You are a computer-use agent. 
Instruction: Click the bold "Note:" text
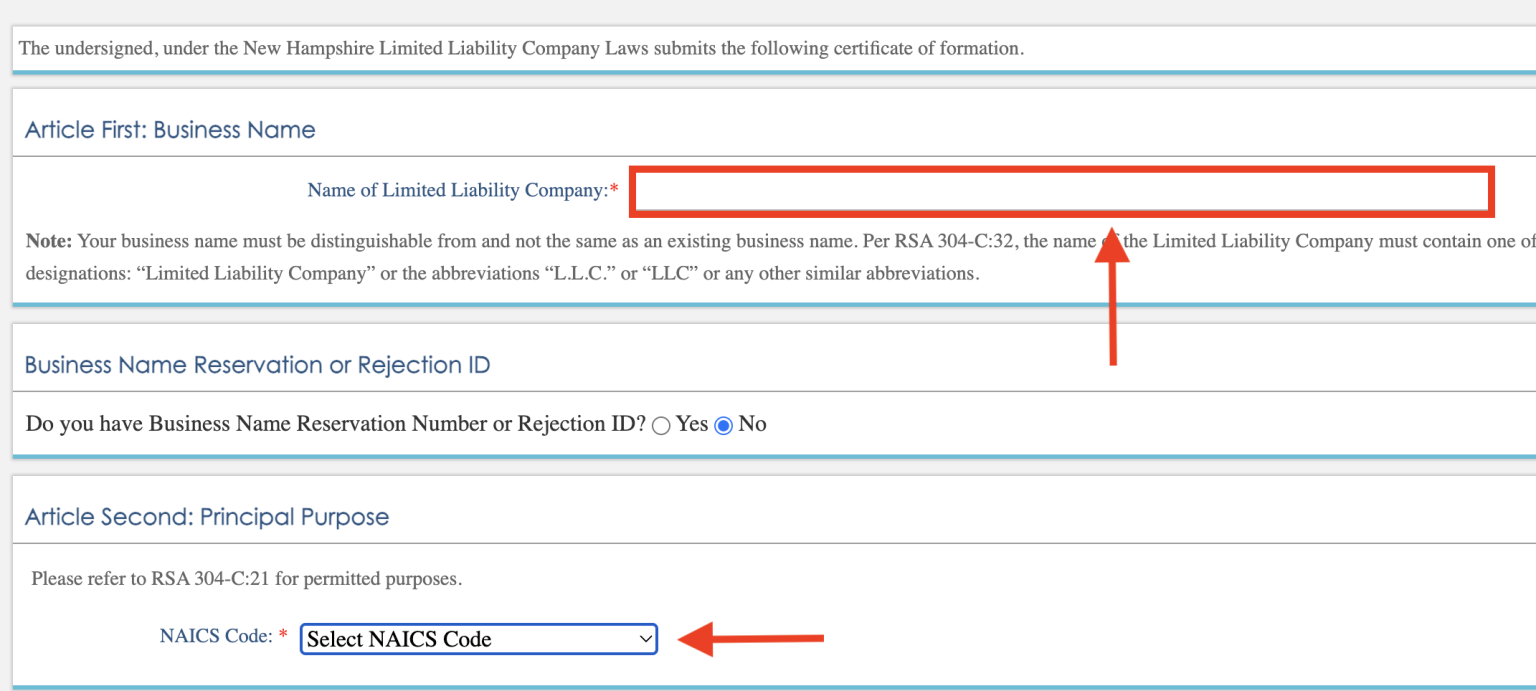[x=49, y=241]
